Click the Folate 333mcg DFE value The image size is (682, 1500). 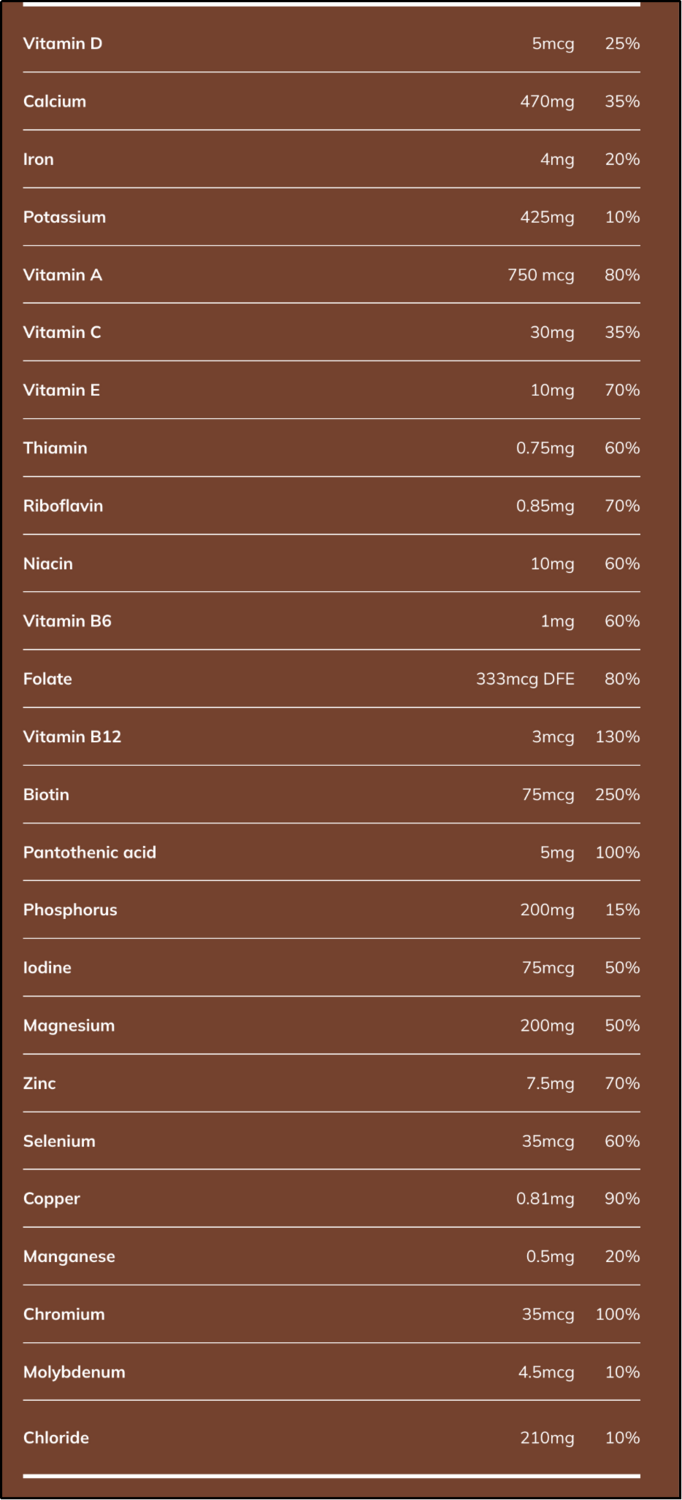click(x=526, y=679)
